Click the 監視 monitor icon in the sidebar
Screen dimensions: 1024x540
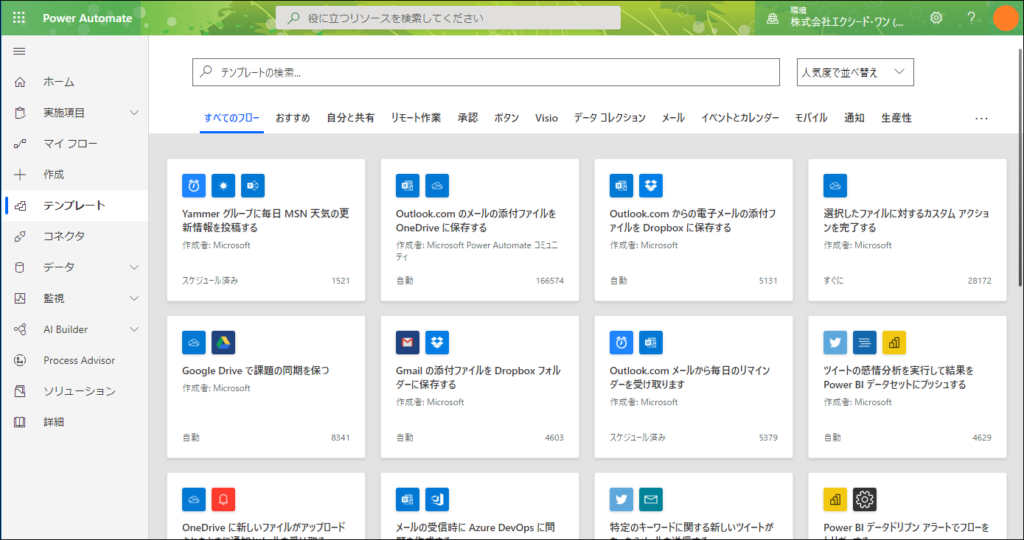[20, 298]
